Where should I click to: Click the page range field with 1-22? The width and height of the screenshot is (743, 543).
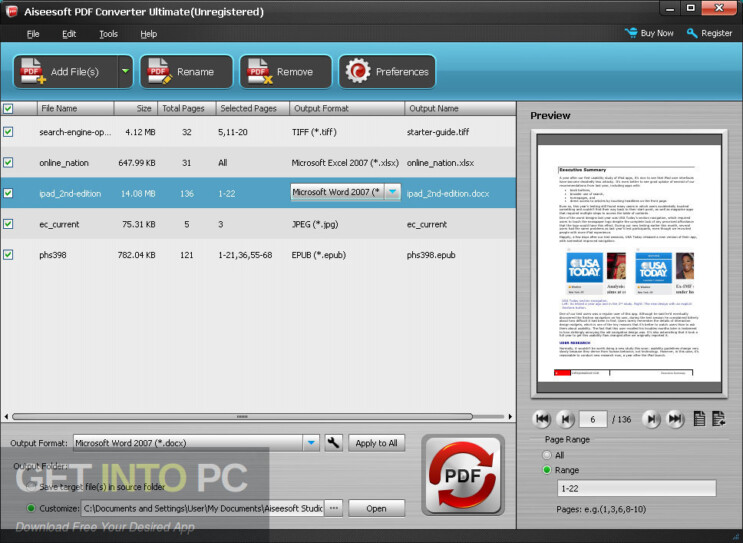[x=636, y=488]
